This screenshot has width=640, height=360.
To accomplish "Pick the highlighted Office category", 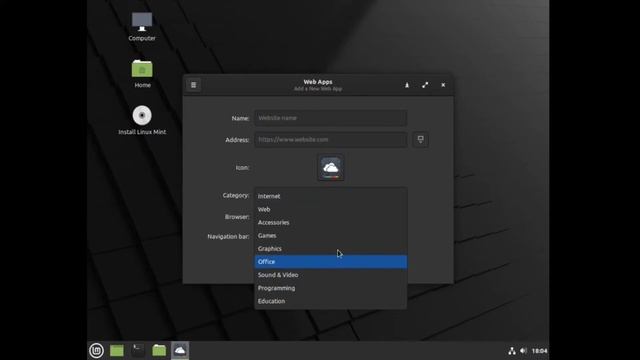I will click(x=331, y=262).
